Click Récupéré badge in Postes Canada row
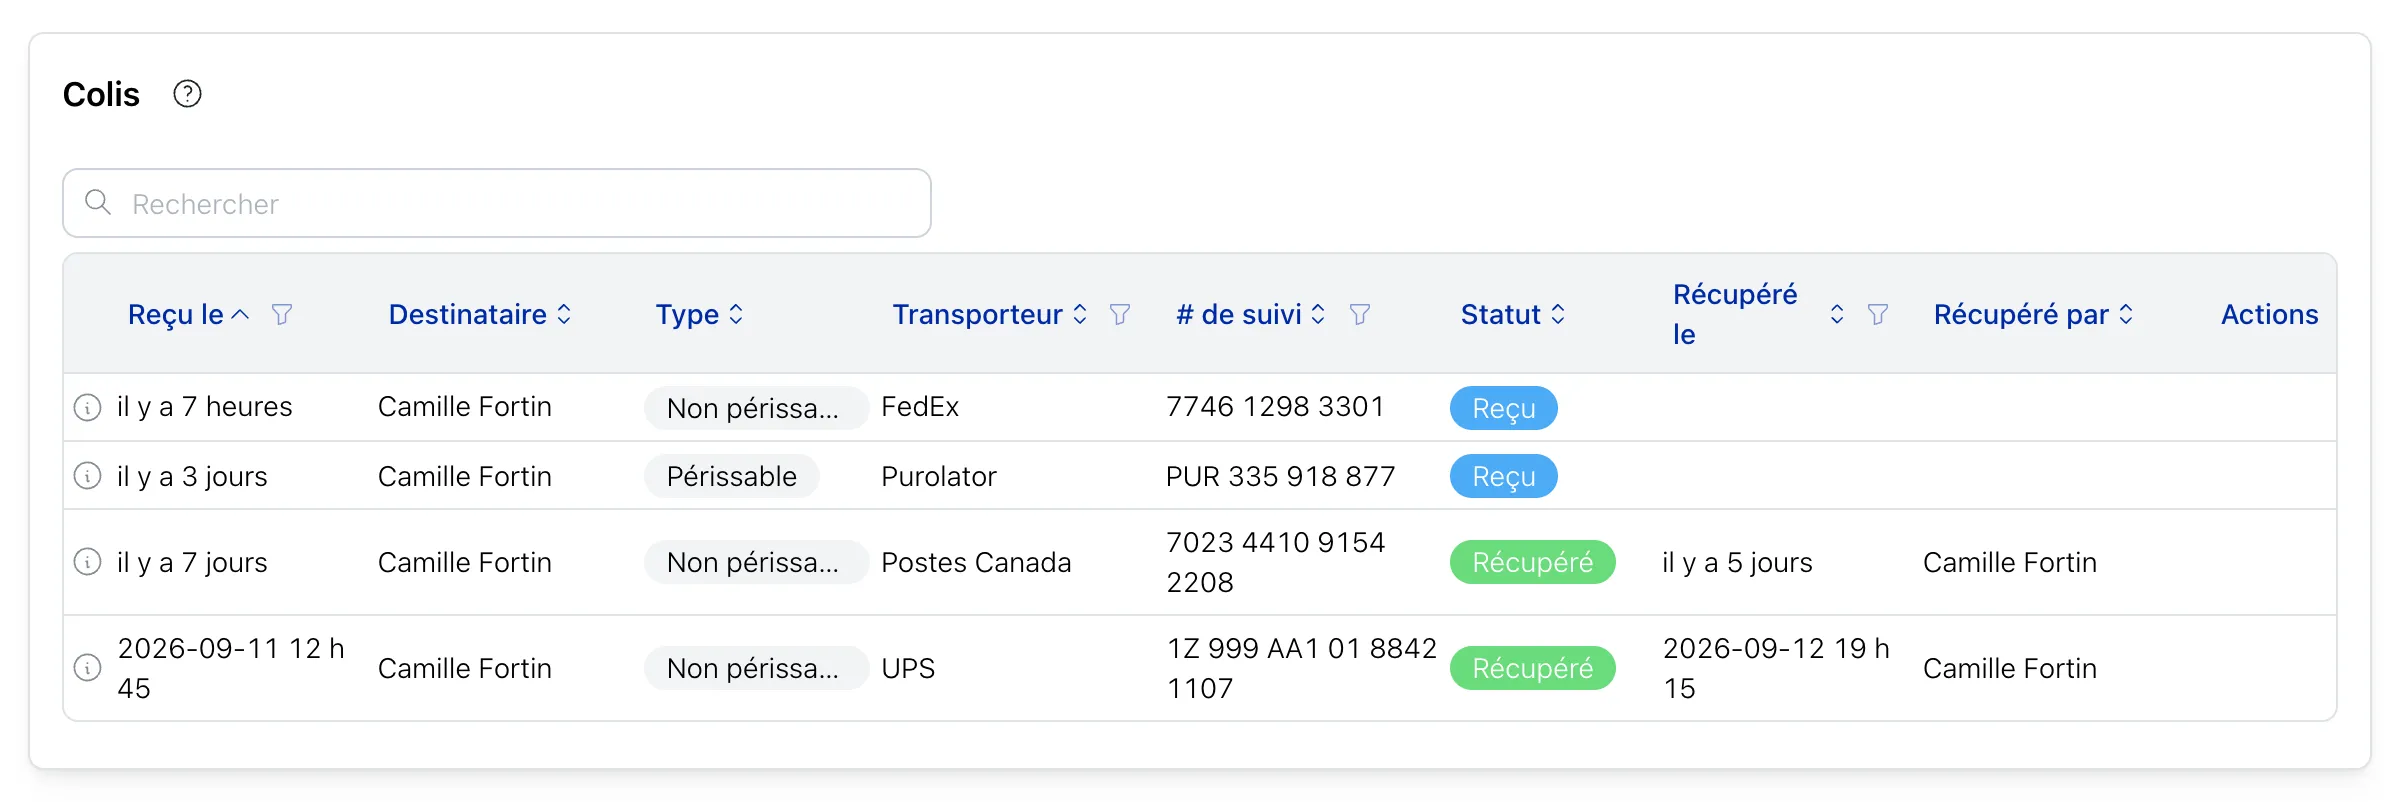 pos(1533,562)
